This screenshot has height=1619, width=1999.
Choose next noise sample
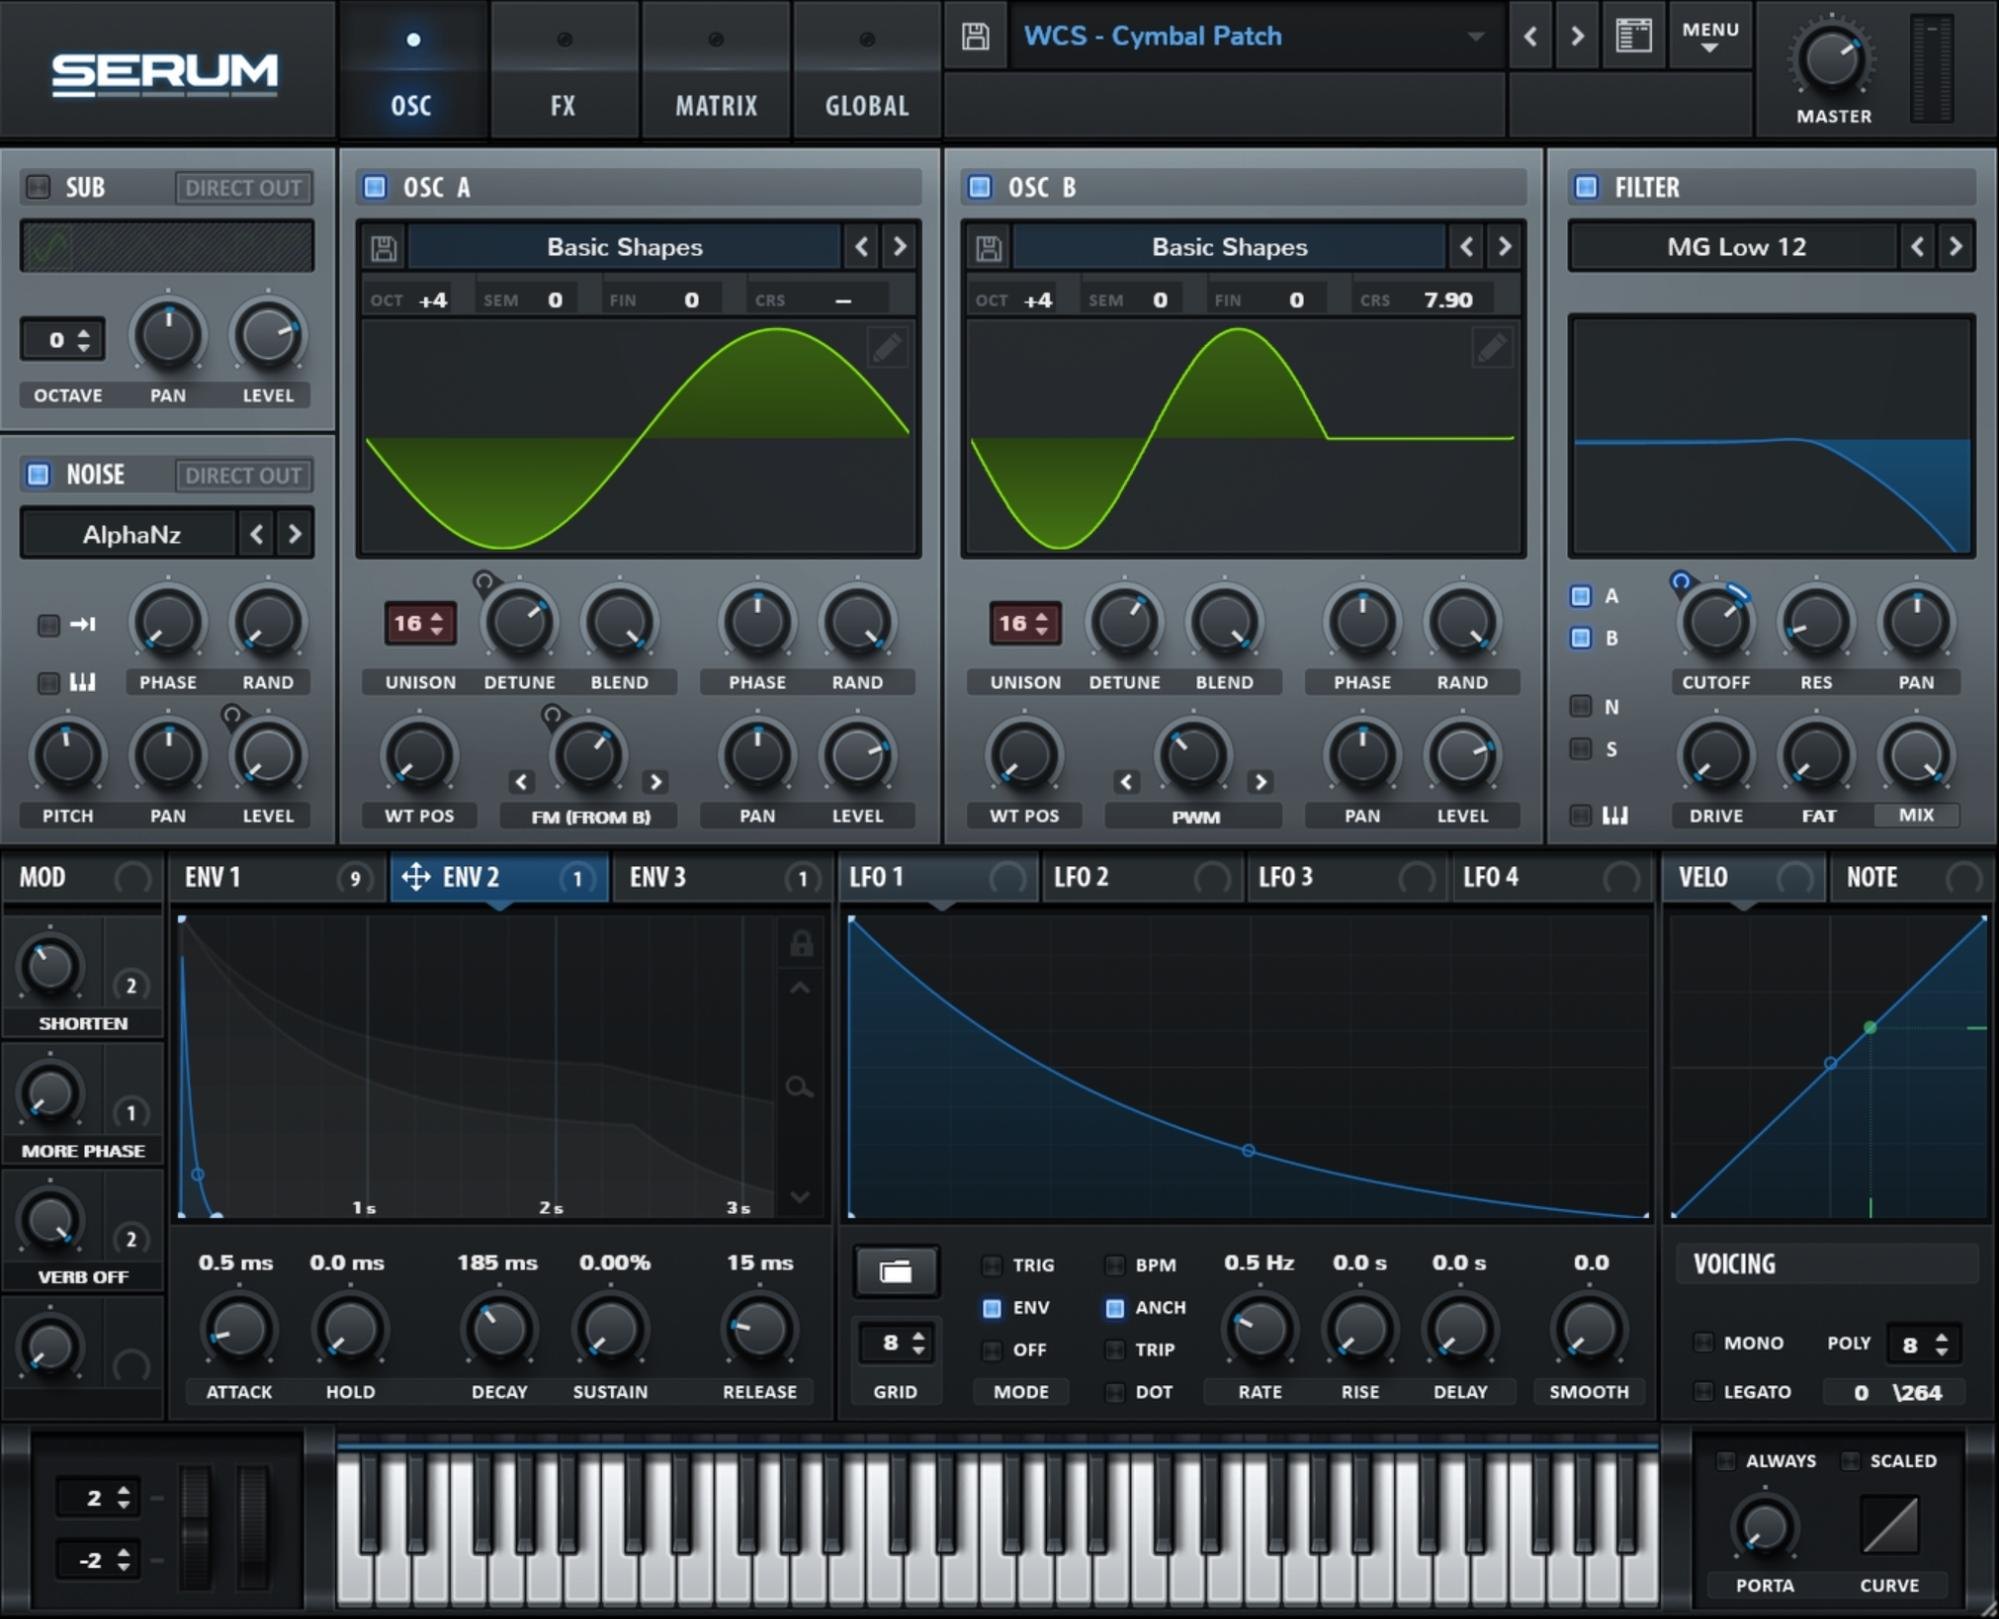tap(295, 534)
